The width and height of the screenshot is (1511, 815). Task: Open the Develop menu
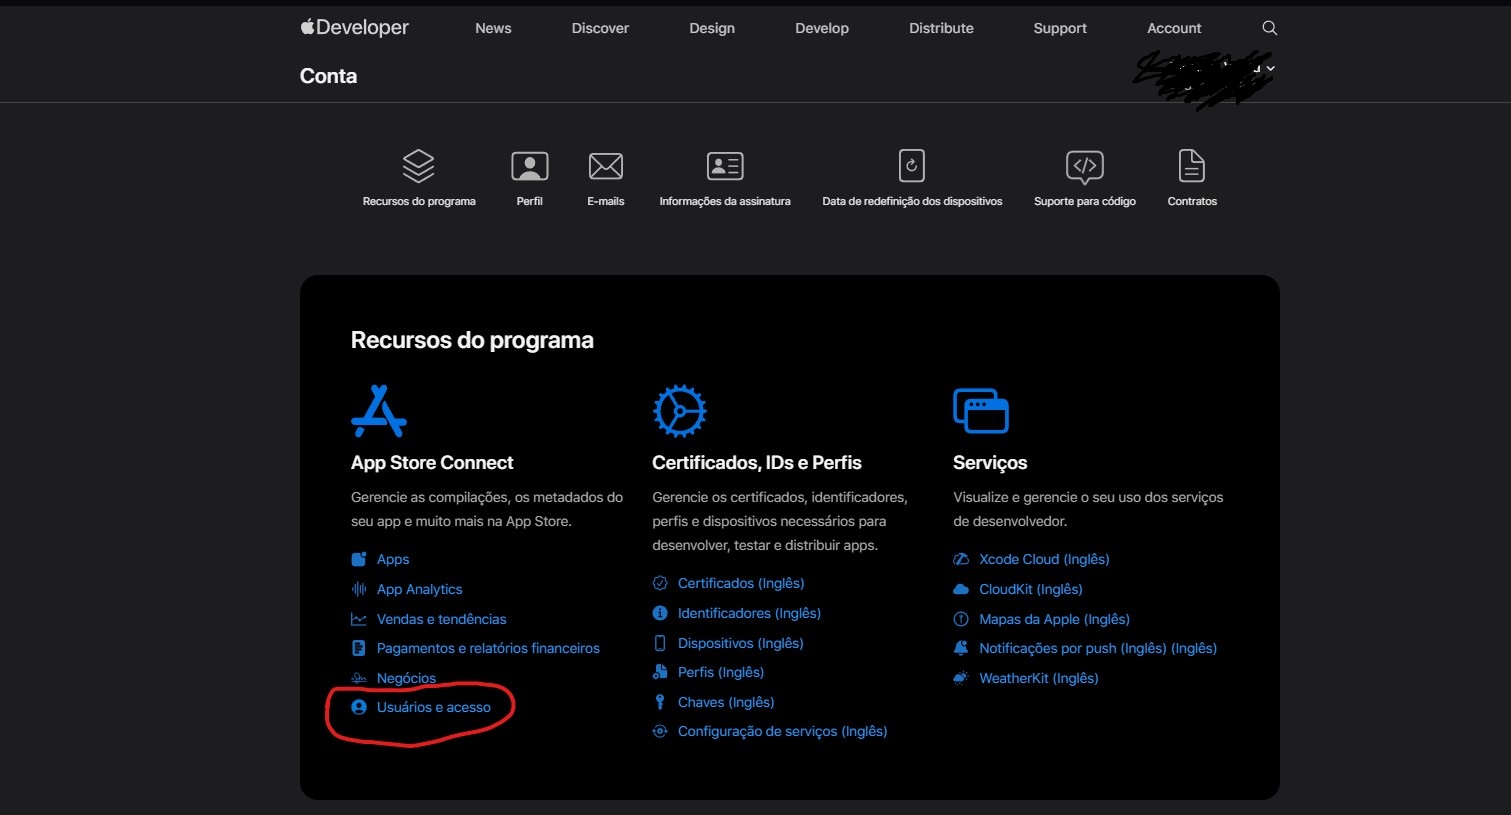(822, 28)
